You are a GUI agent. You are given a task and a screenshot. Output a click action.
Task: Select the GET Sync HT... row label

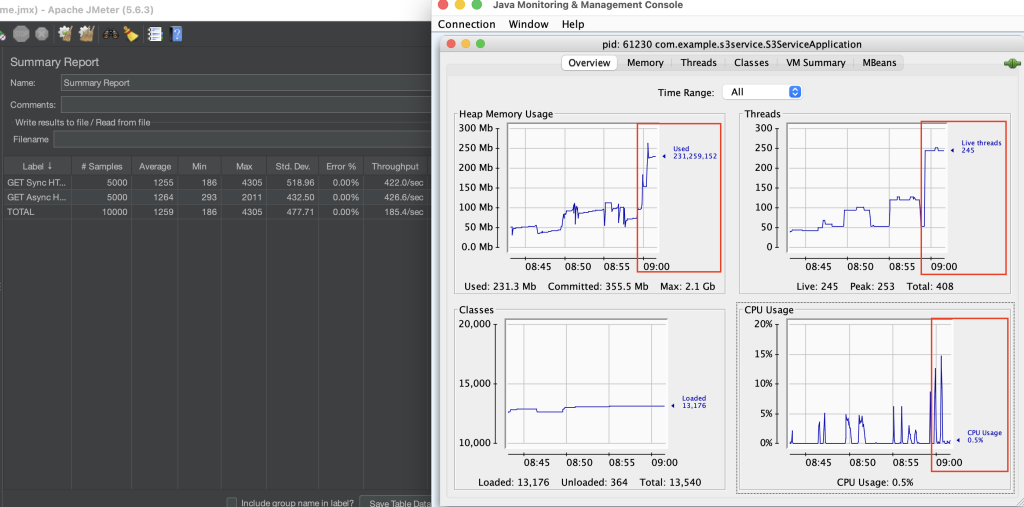(37, 183)
